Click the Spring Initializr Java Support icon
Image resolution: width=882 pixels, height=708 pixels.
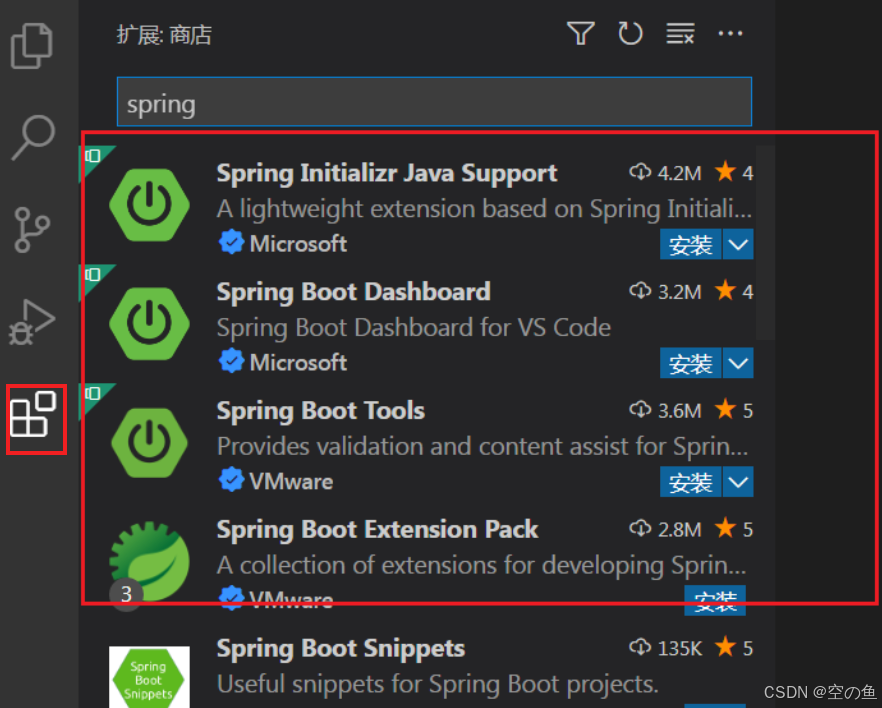point(149,205)
